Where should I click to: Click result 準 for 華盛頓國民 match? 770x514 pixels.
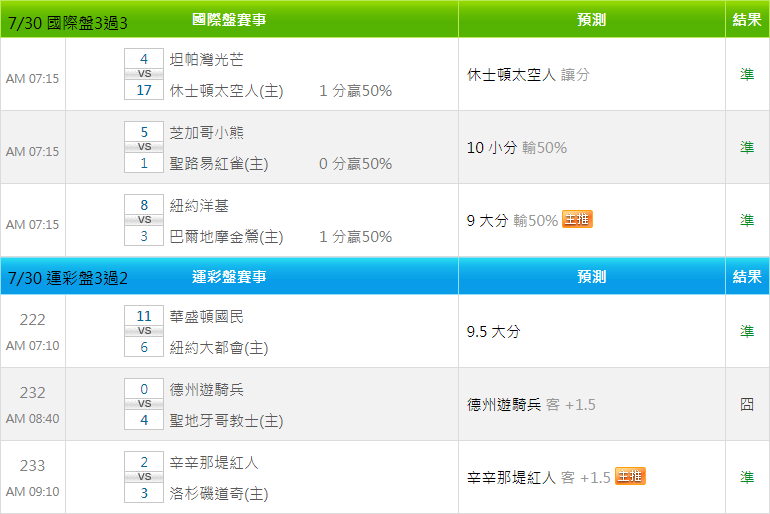(x=747, y=331)
